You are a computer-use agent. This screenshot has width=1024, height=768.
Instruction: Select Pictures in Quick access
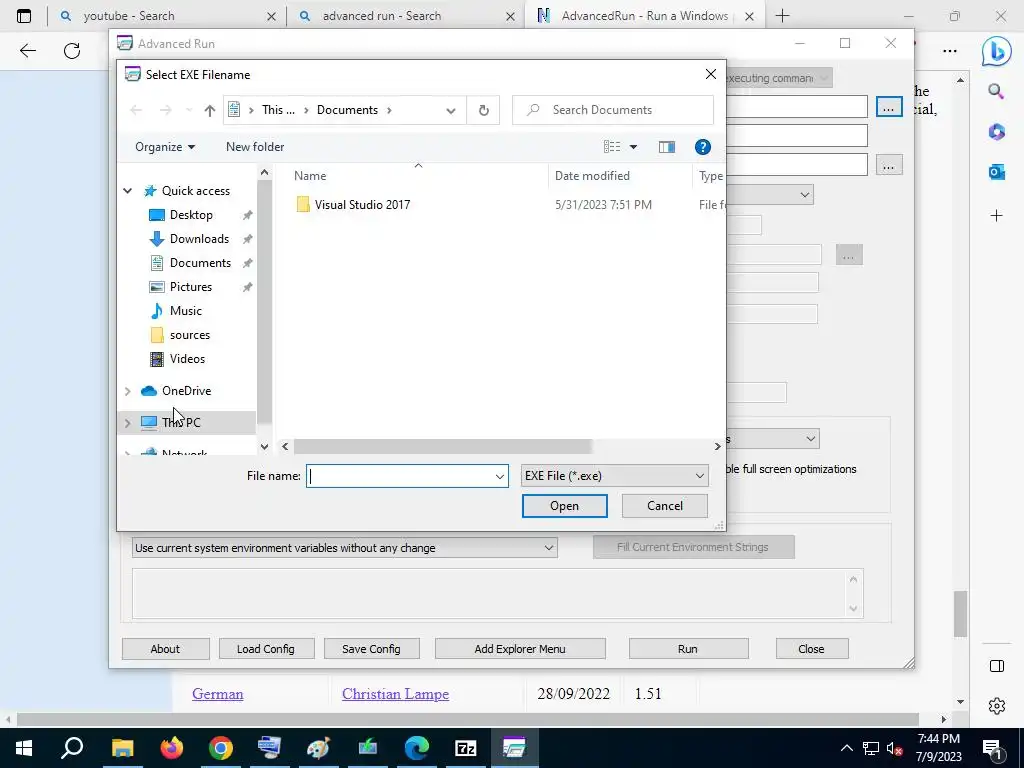point(191,287)
